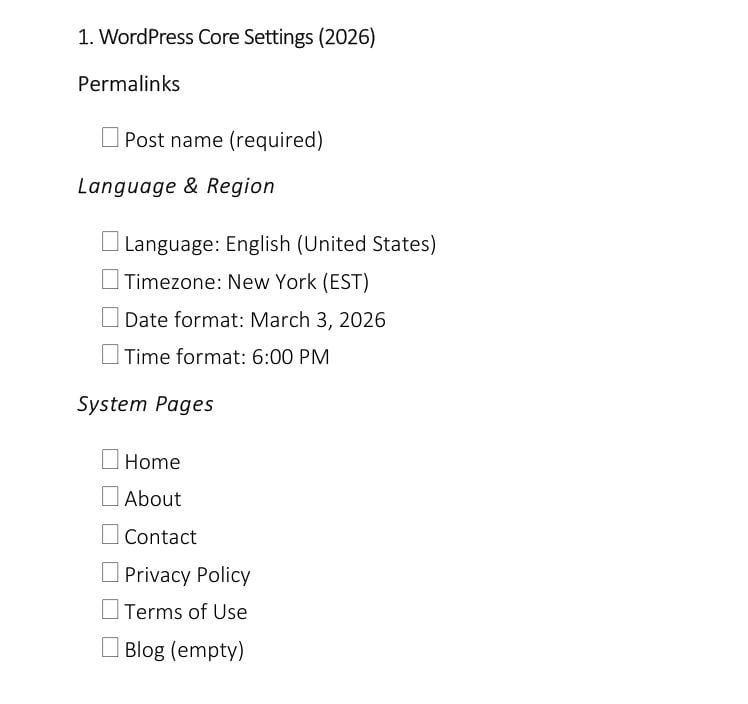This screenshot has width=748, height=704.
Task: Check the Post name (required) checkbox
Action: pos(110,137)
